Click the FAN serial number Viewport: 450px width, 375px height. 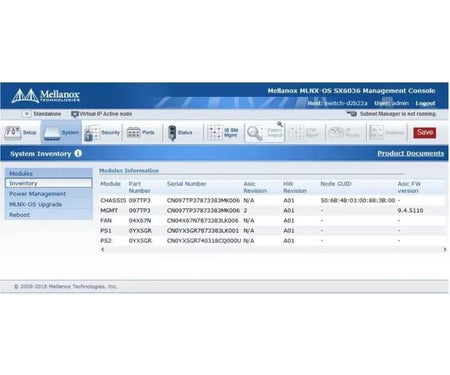coord(203,220)
